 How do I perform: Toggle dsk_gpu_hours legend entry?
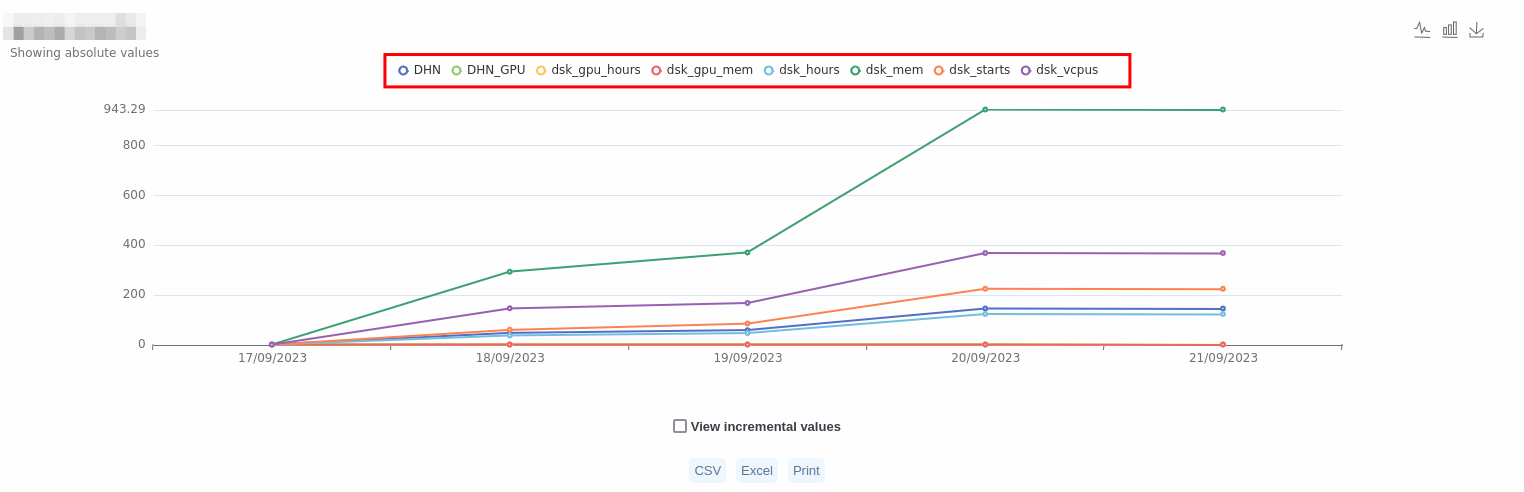click(588, 70)
